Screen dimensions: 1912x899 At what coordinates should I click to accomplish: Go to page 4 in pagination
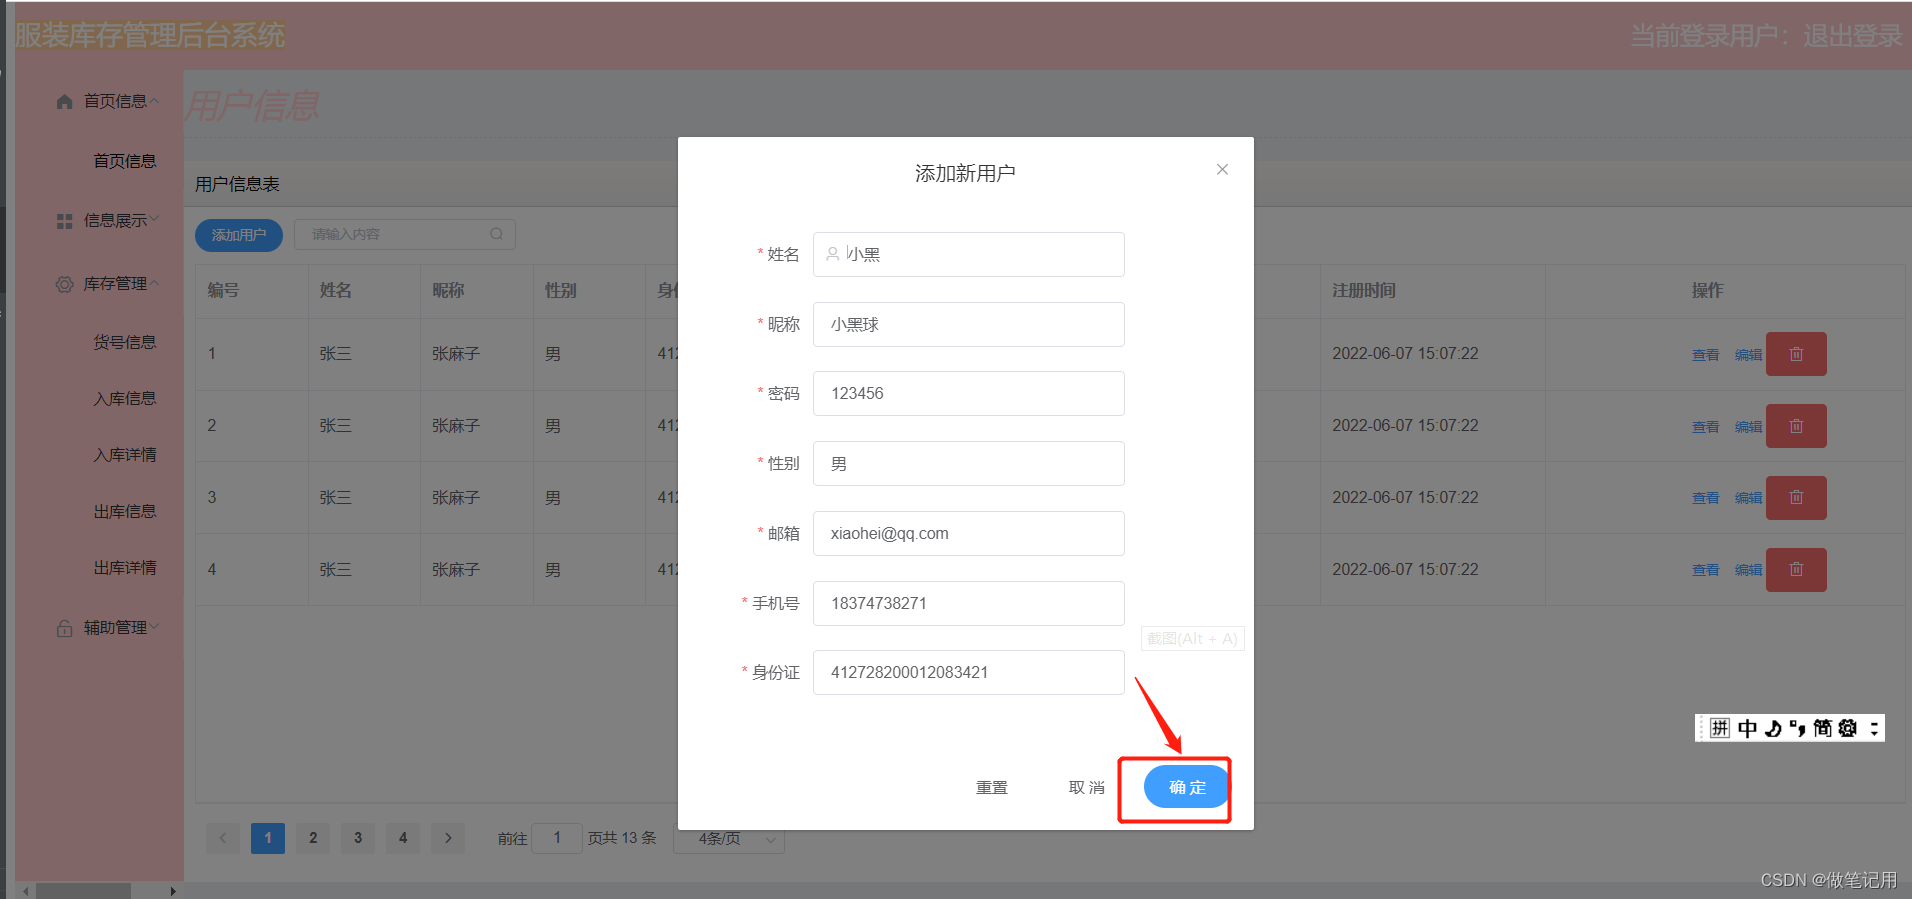tap(403, 838)
